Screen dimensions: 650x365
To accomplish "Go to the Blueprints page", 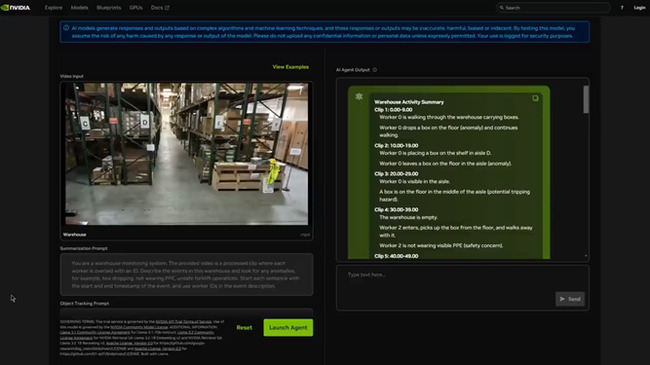I will point(109,7).
